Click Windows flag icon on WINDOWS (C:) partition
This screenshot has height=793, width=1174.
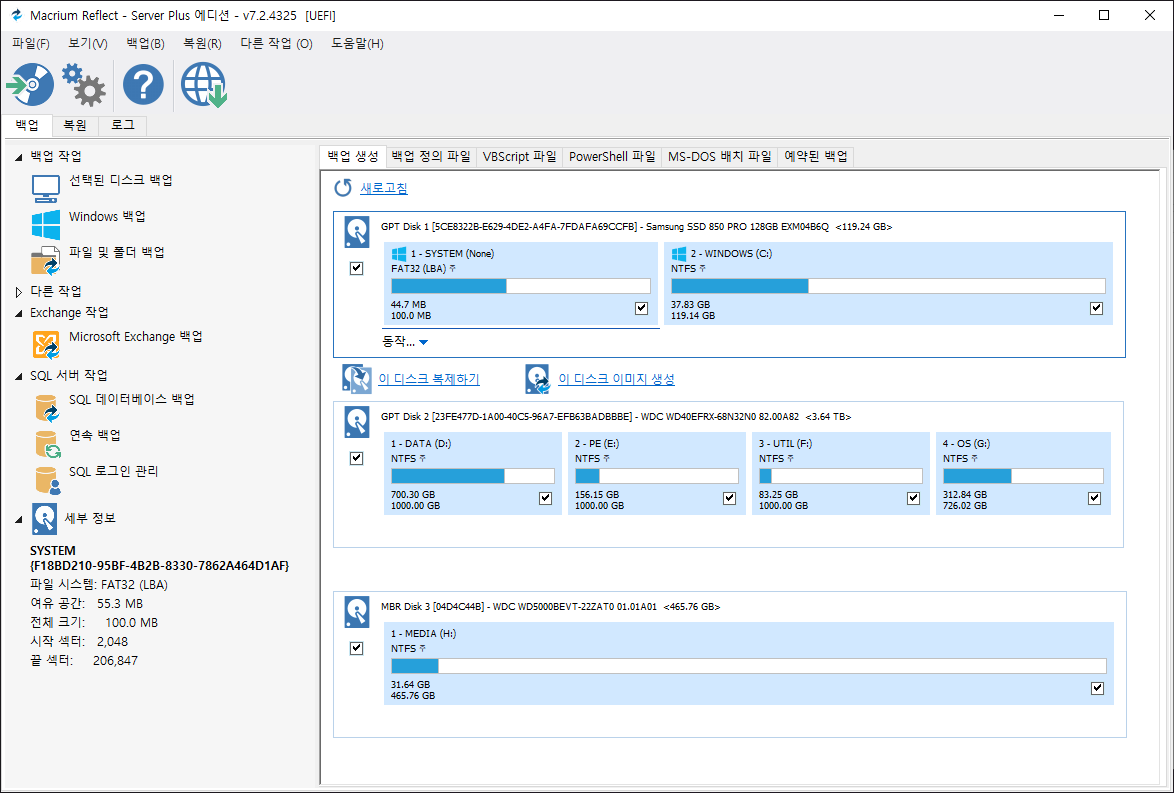pos(679,254)
